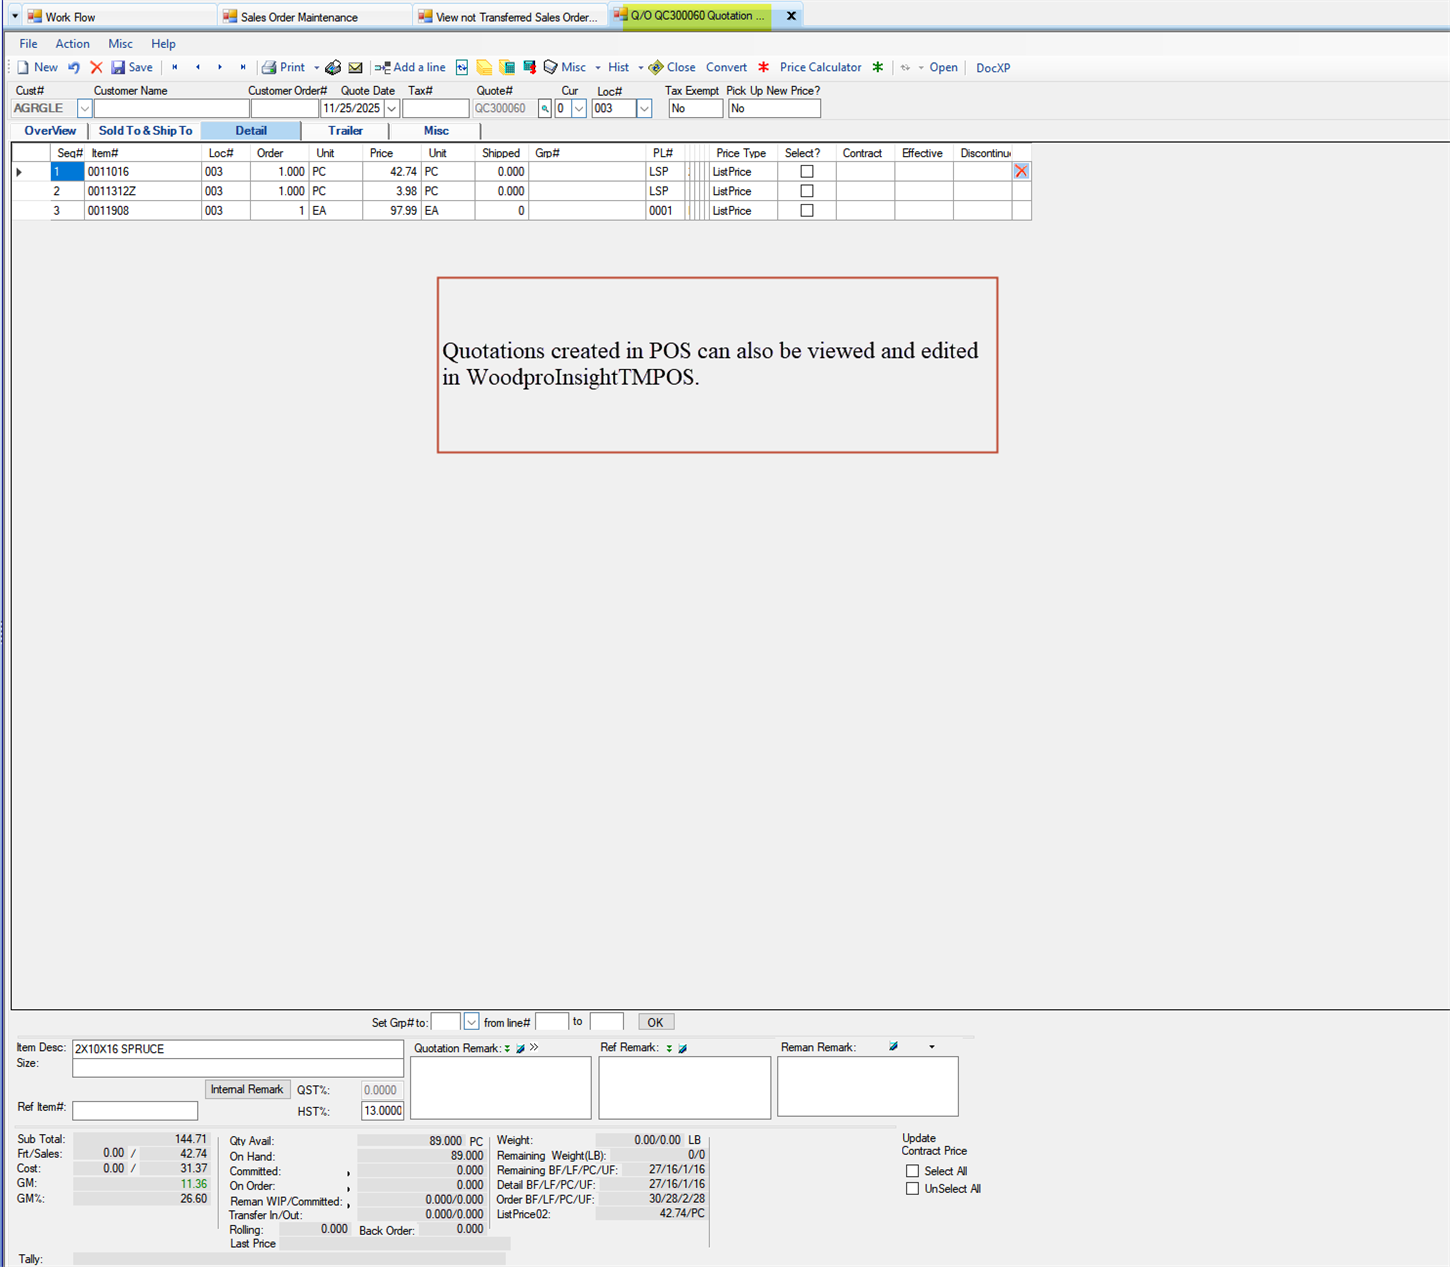
Task: Open the Action menu
Action: (72, 44)
